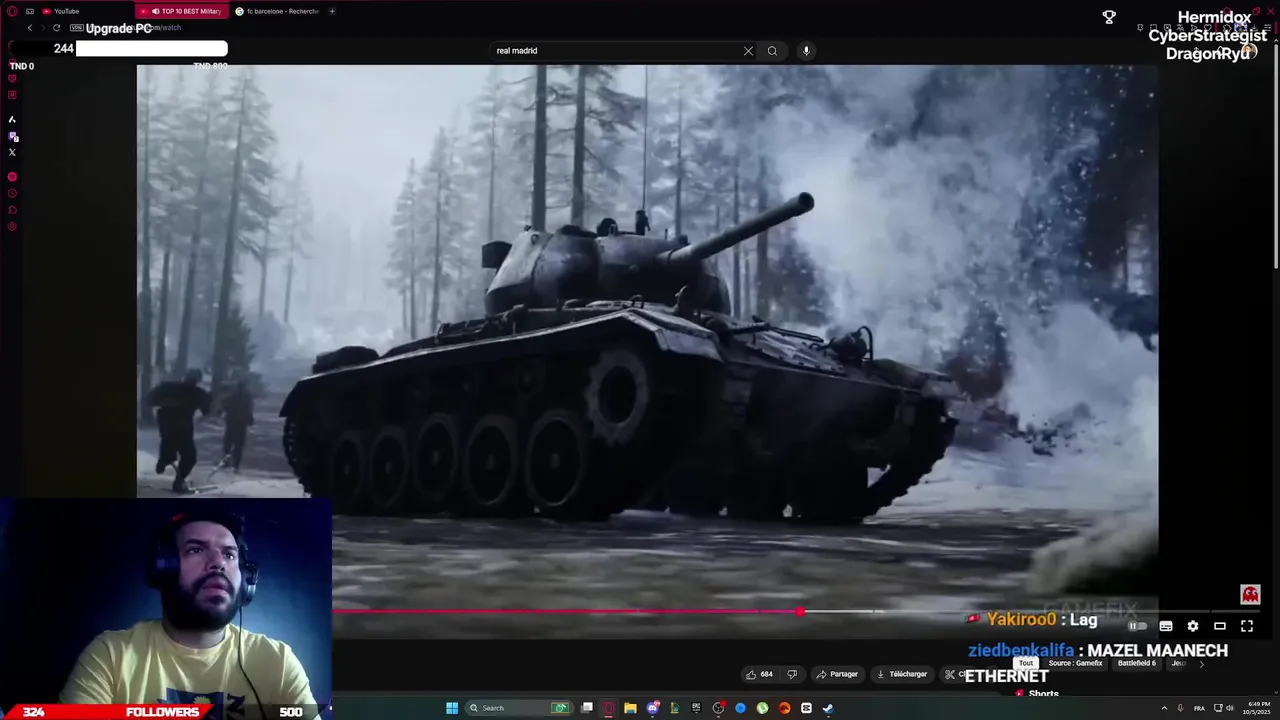Open Epic Games launcher from the taskbar
The width and height of the screenshot is (1280, 720).
696,708
